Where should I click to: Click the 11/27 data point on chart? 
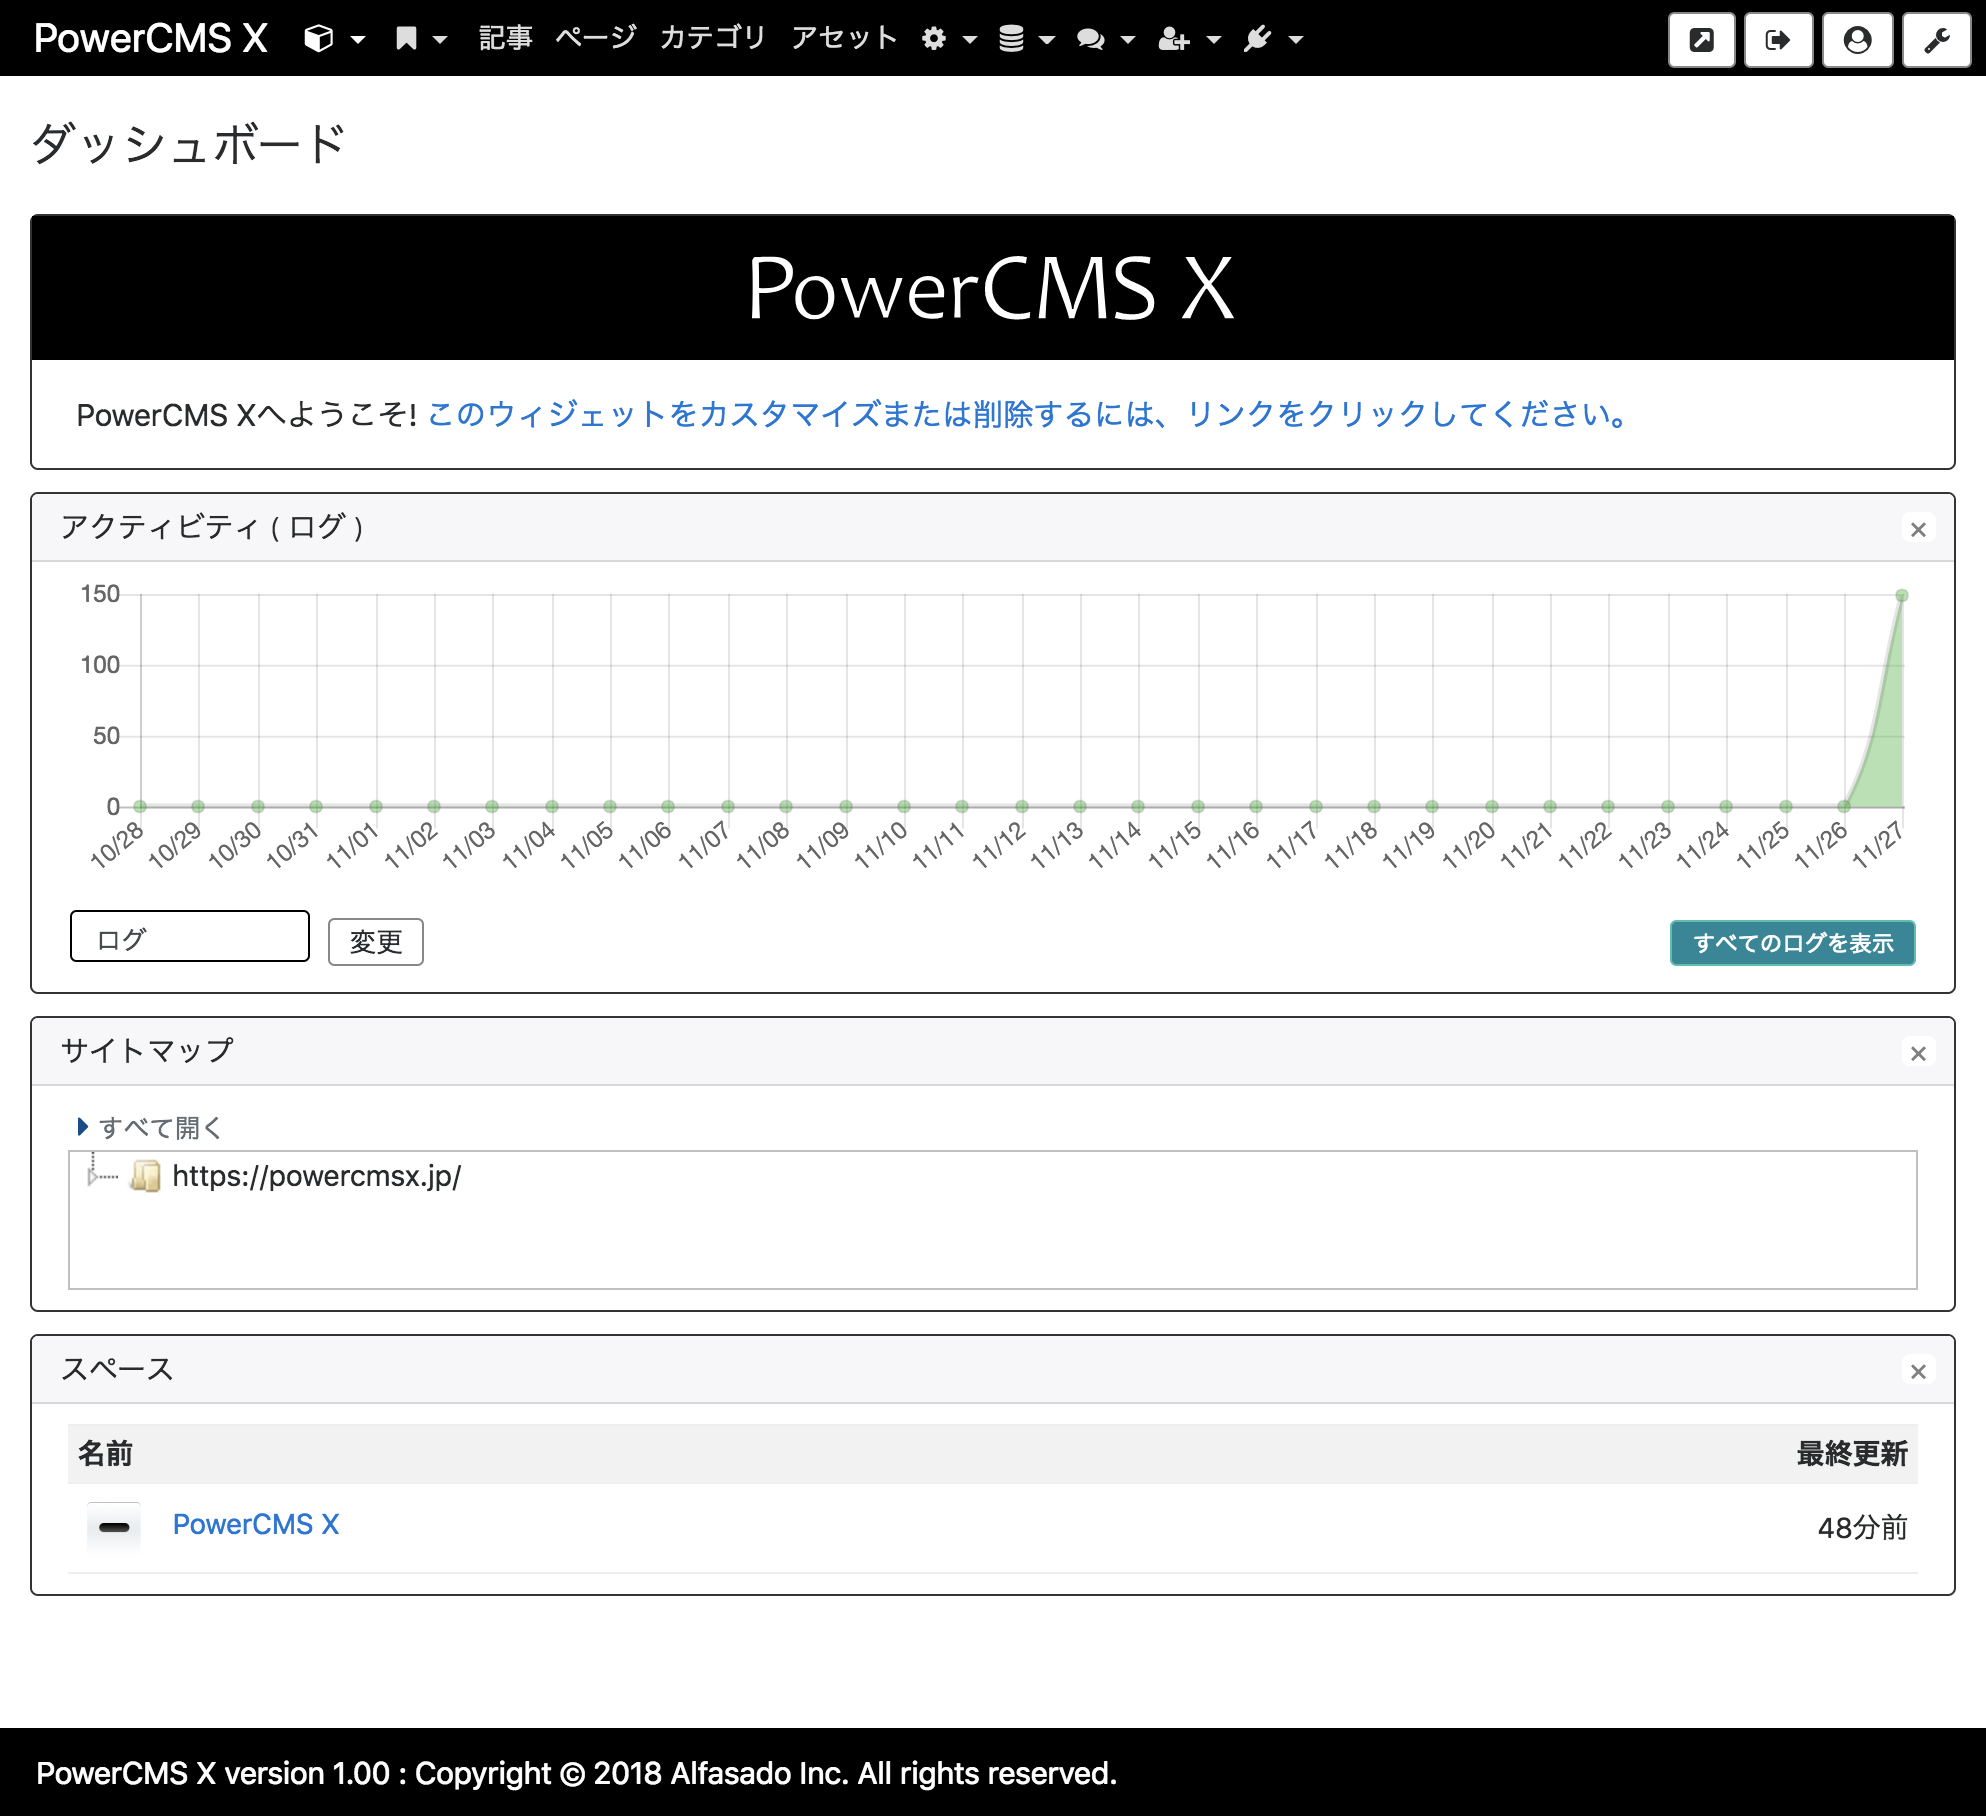(x=1902, y=596)
